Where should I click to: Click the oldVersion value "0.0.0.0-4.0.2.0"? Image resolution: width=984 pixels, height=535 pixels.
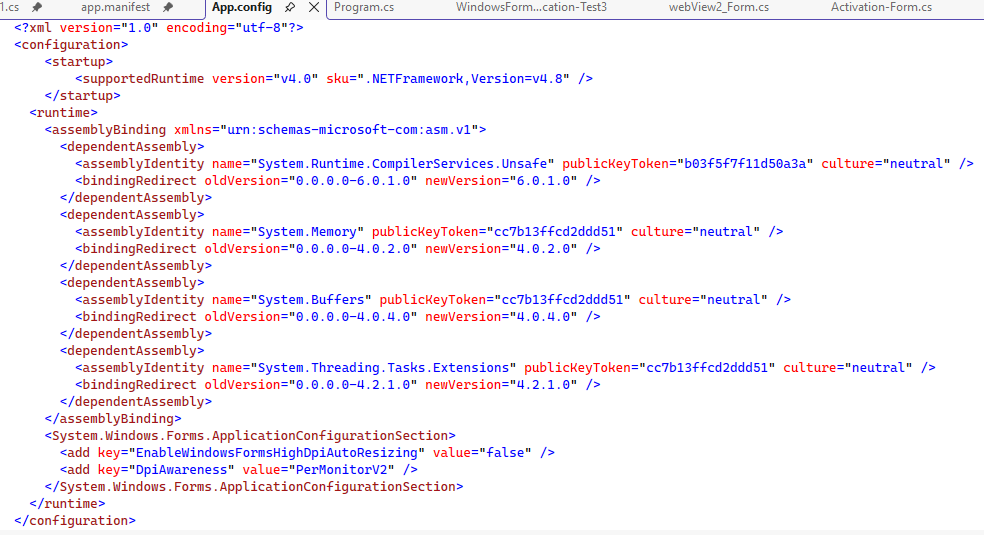point(353,248)
